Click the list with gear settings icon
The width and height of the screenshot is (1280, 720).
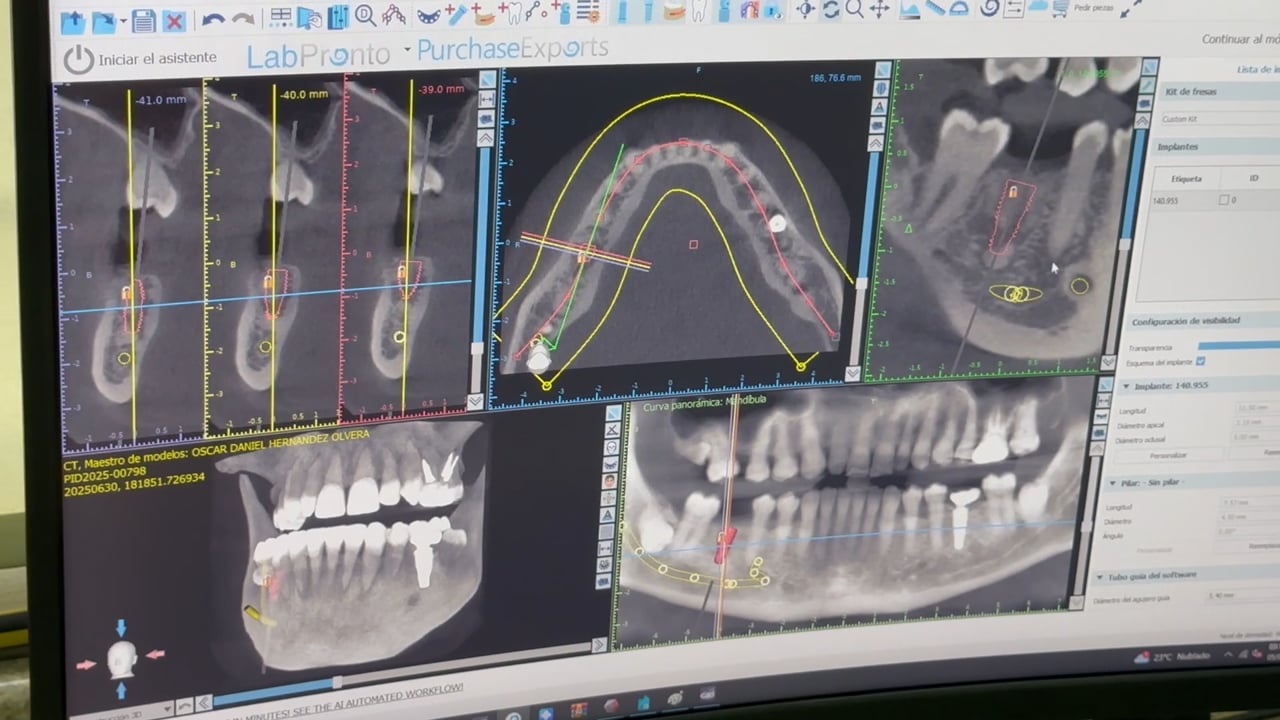(589, 12)
